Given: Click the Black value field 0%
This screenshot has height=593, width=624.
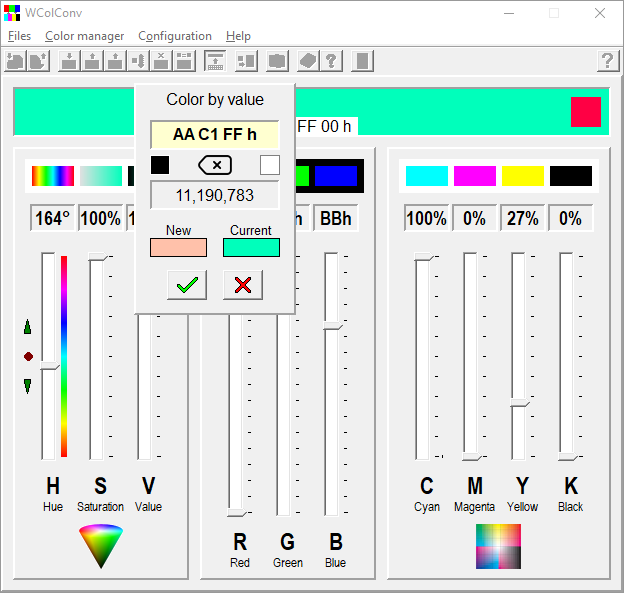Looking at the screenshot, I should tap(571, 218).
